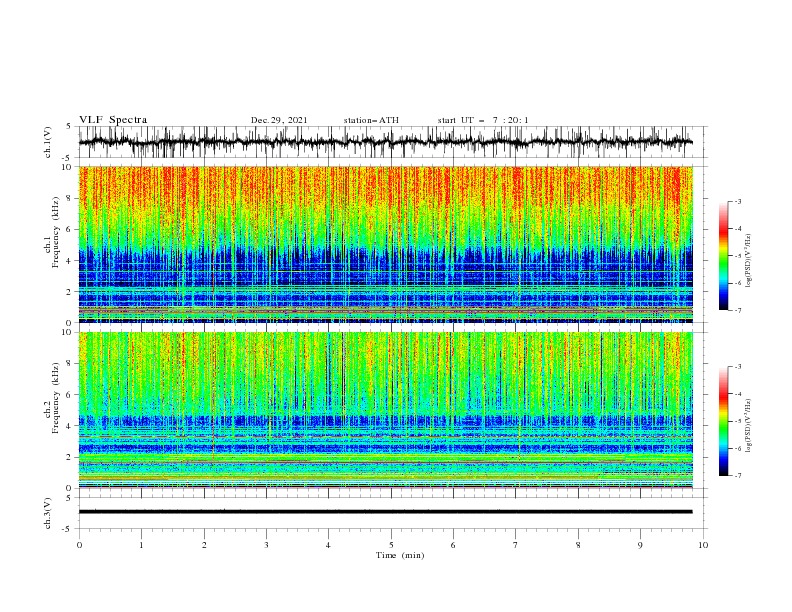Click the "8" tick on ch.1 frequency axis
This screenshot has height=612, width=792.
pyautogui.click(x=70, y=198)
